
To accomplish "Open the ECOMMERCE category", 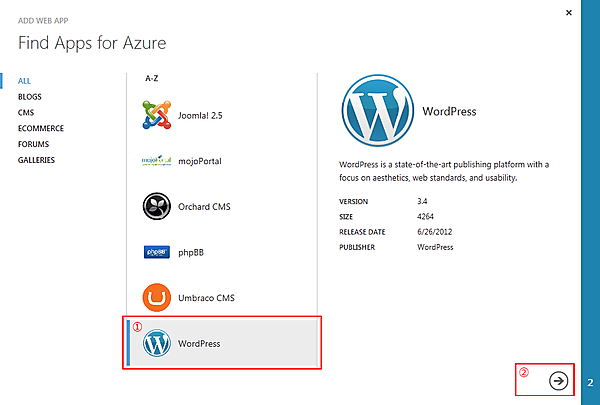I will coord(41,128).
